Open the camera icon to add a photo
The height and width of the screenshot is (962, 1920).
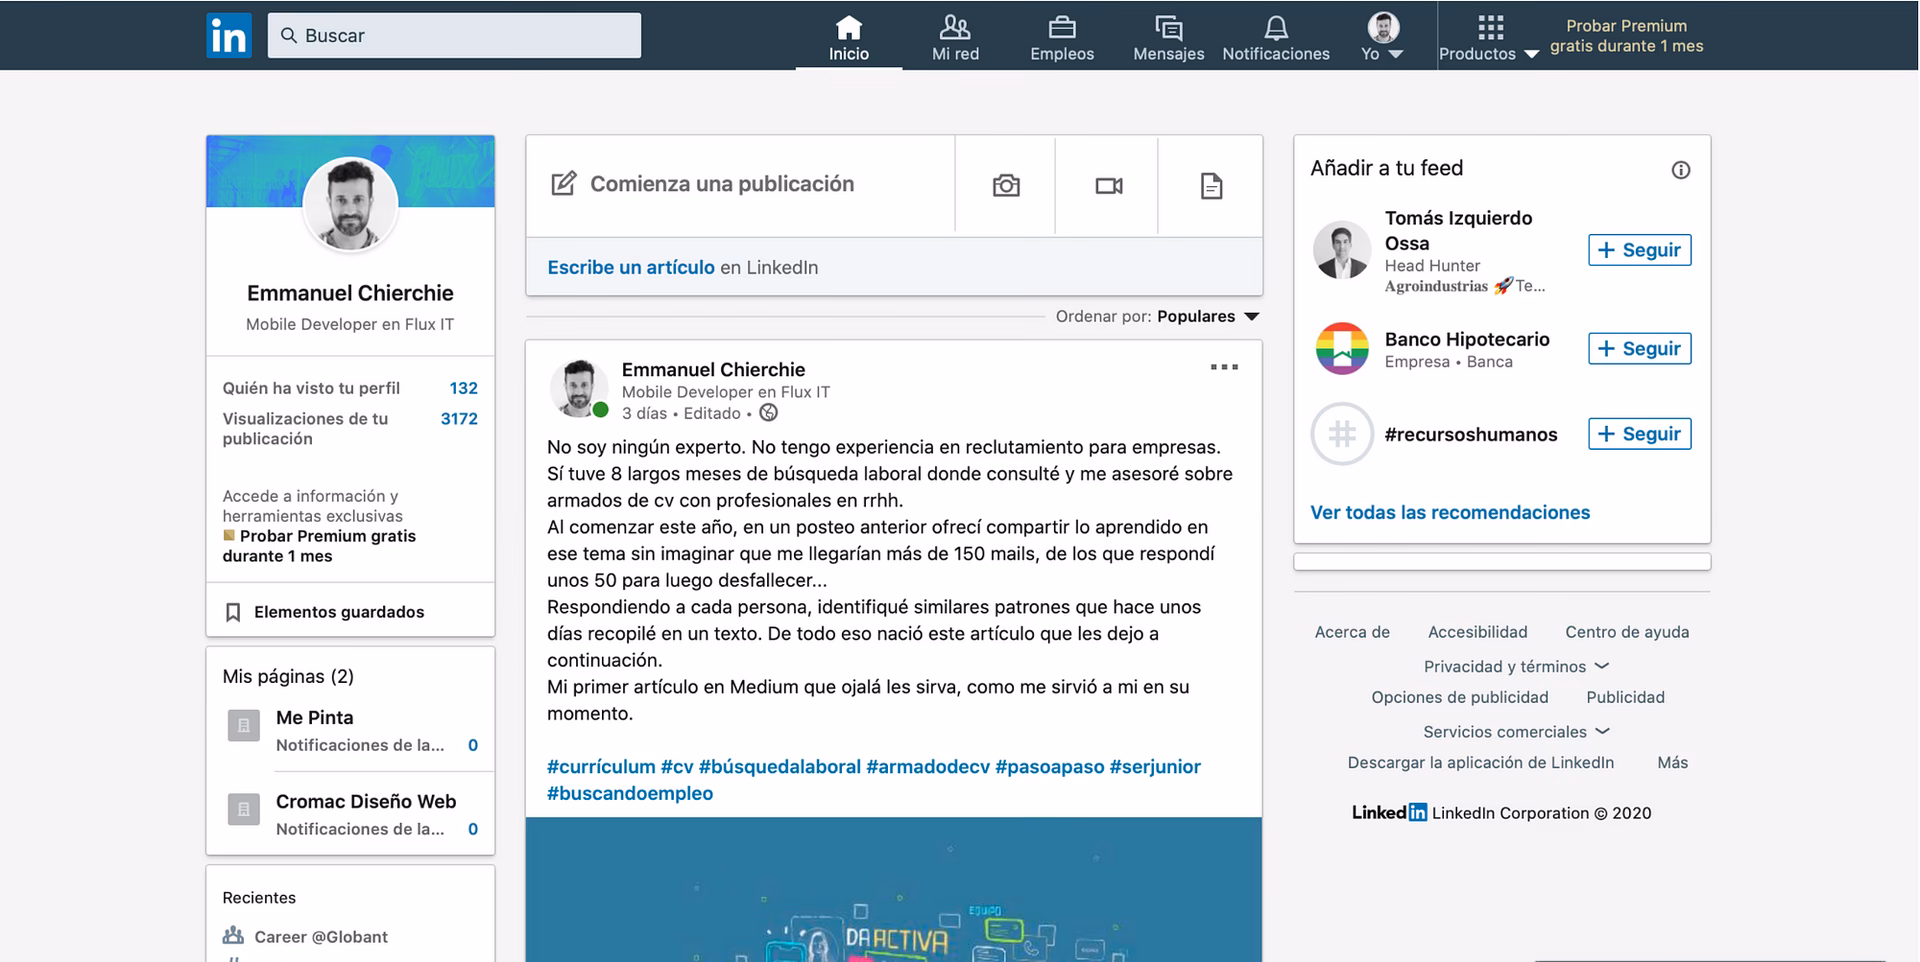pyautogui.click(x=1005, y=185)
